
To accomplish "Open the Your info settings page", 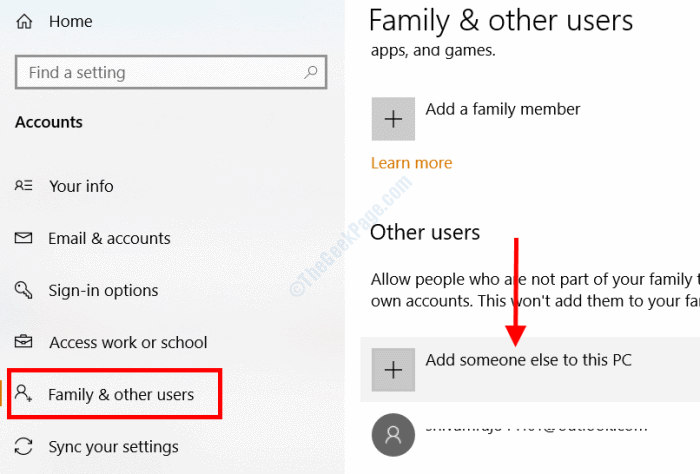I will [81, 186].
